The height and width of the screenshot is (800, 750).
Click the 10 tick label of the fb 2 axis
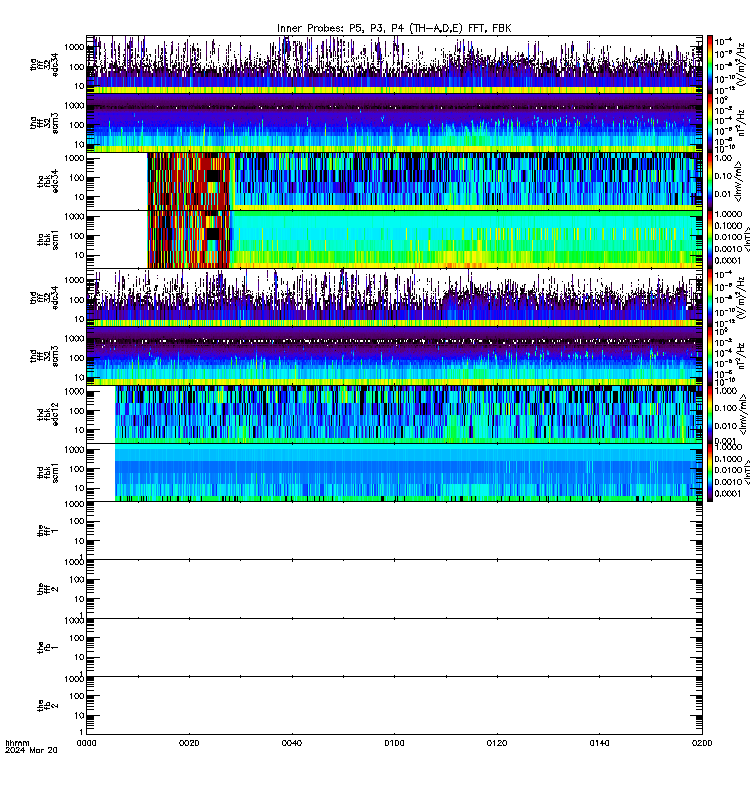pyautogui.click(x=80, y=716)
